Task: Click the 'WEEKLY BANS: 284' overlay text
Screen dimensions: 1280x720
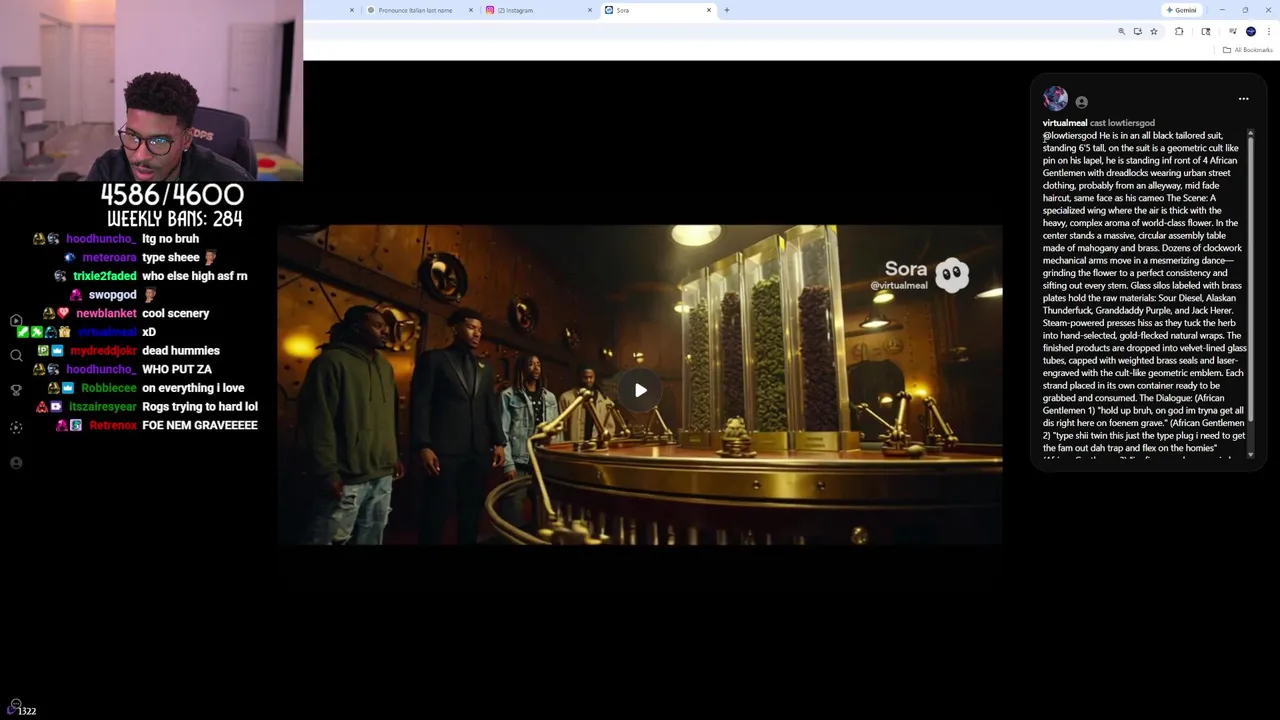Action: pos(175,219)
